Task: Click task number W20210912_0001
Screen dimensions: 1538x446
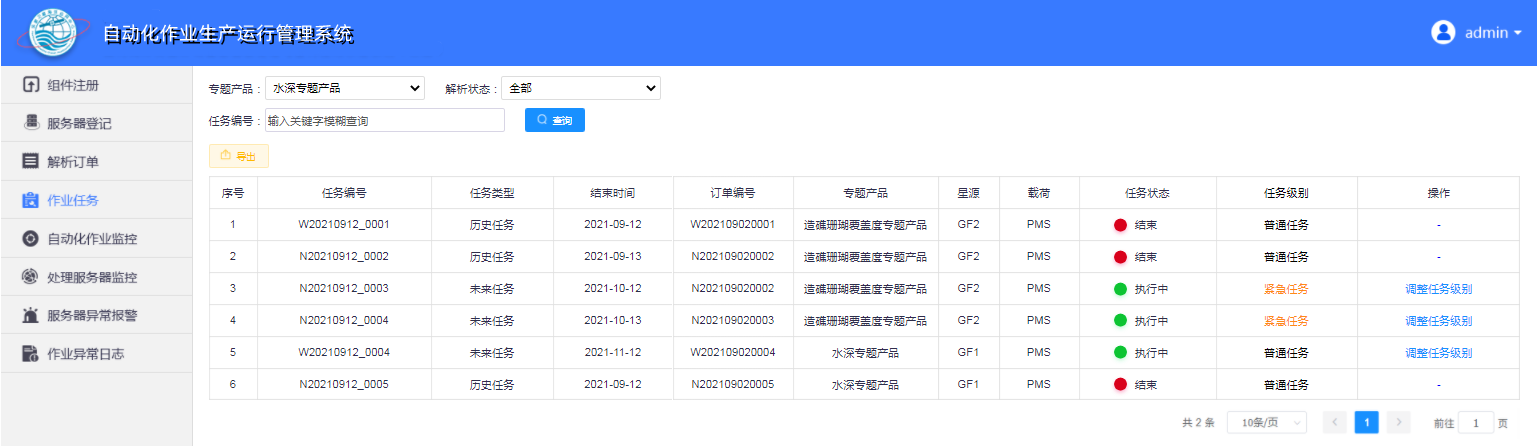Action: click(x=344, y=224)
